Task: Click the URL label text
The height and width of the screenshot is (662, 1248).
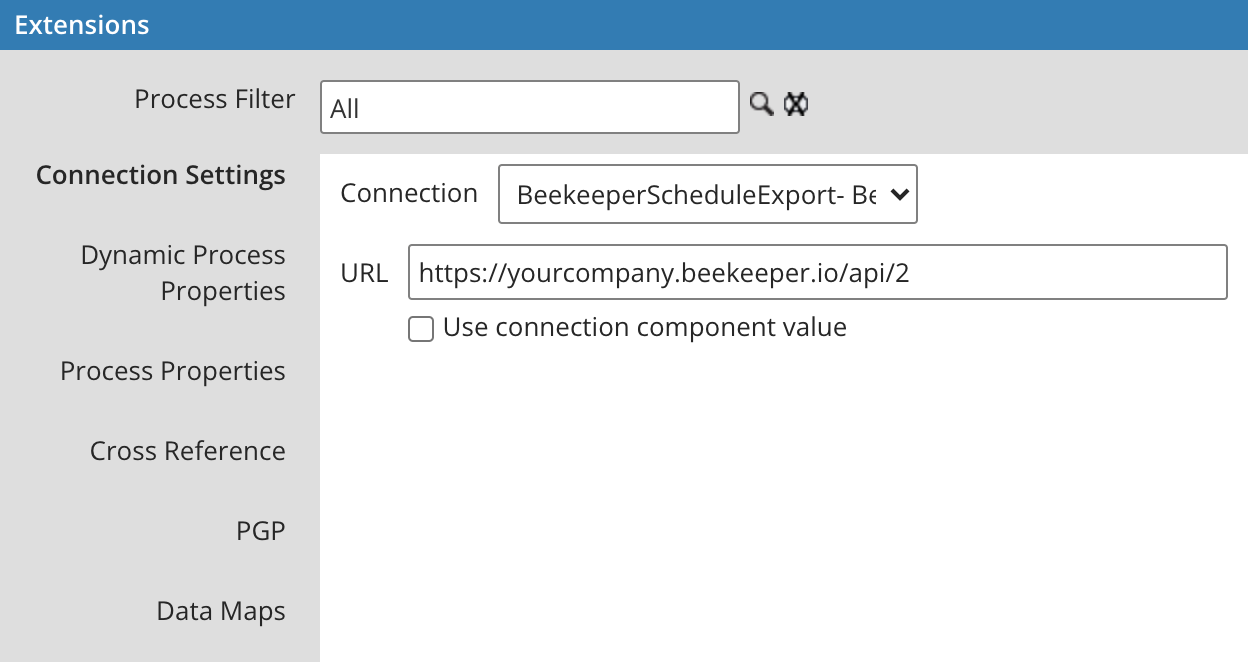Action: tap(364, 272)
